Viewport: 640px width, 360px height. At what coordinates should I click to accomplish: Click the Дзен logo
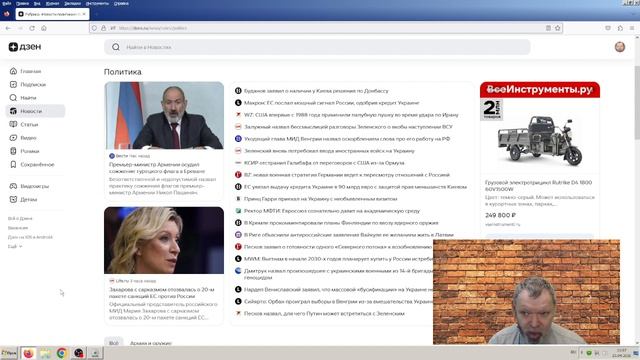25,47
